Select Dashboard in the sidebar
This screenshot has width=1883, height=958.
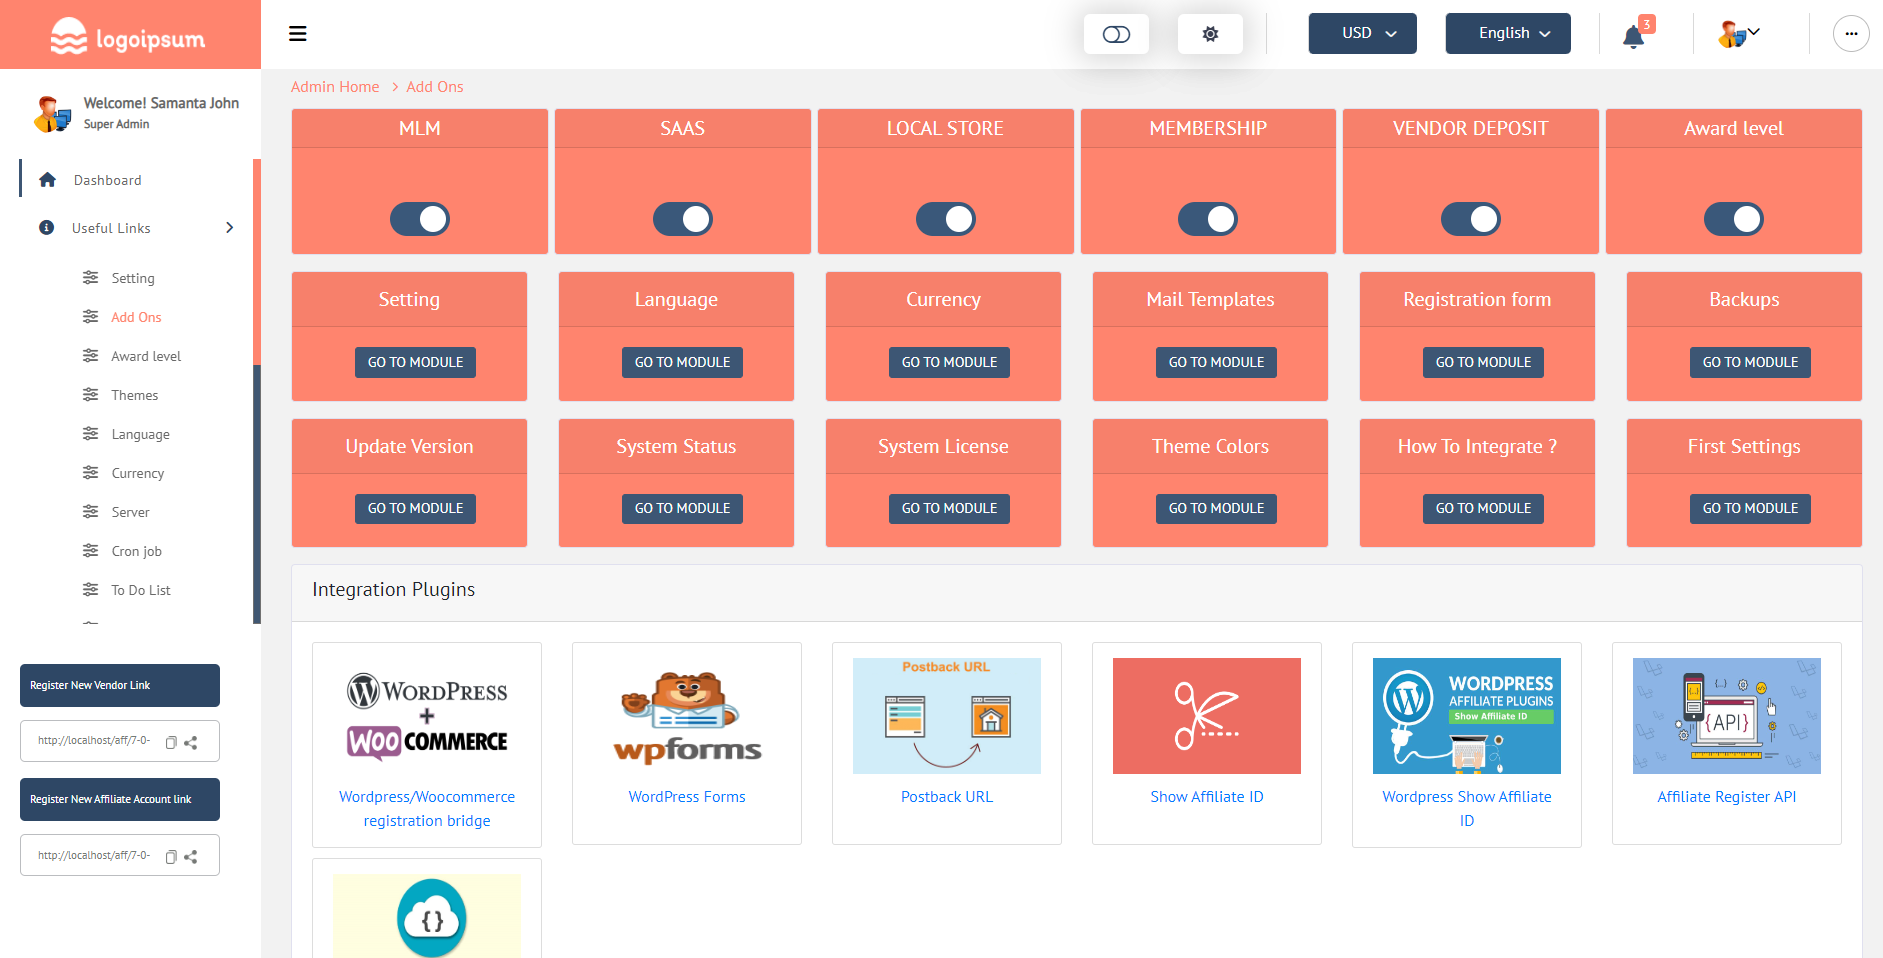[107, 180]
